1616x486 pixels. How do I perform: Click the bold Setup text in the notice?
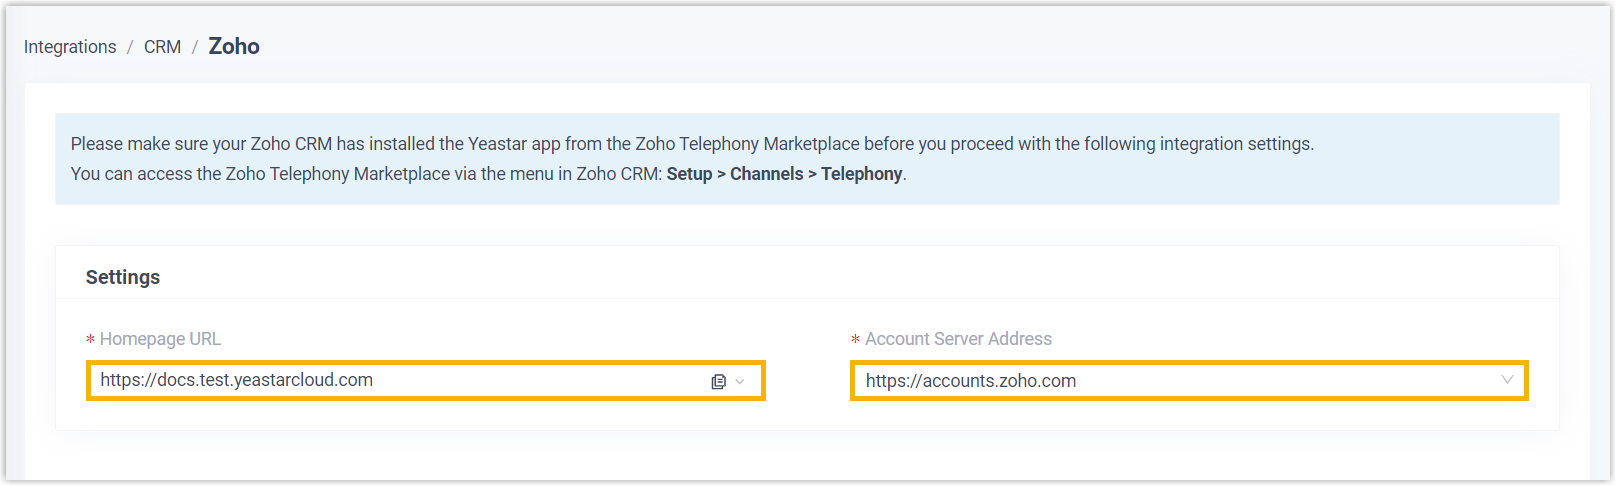point(689,174)
